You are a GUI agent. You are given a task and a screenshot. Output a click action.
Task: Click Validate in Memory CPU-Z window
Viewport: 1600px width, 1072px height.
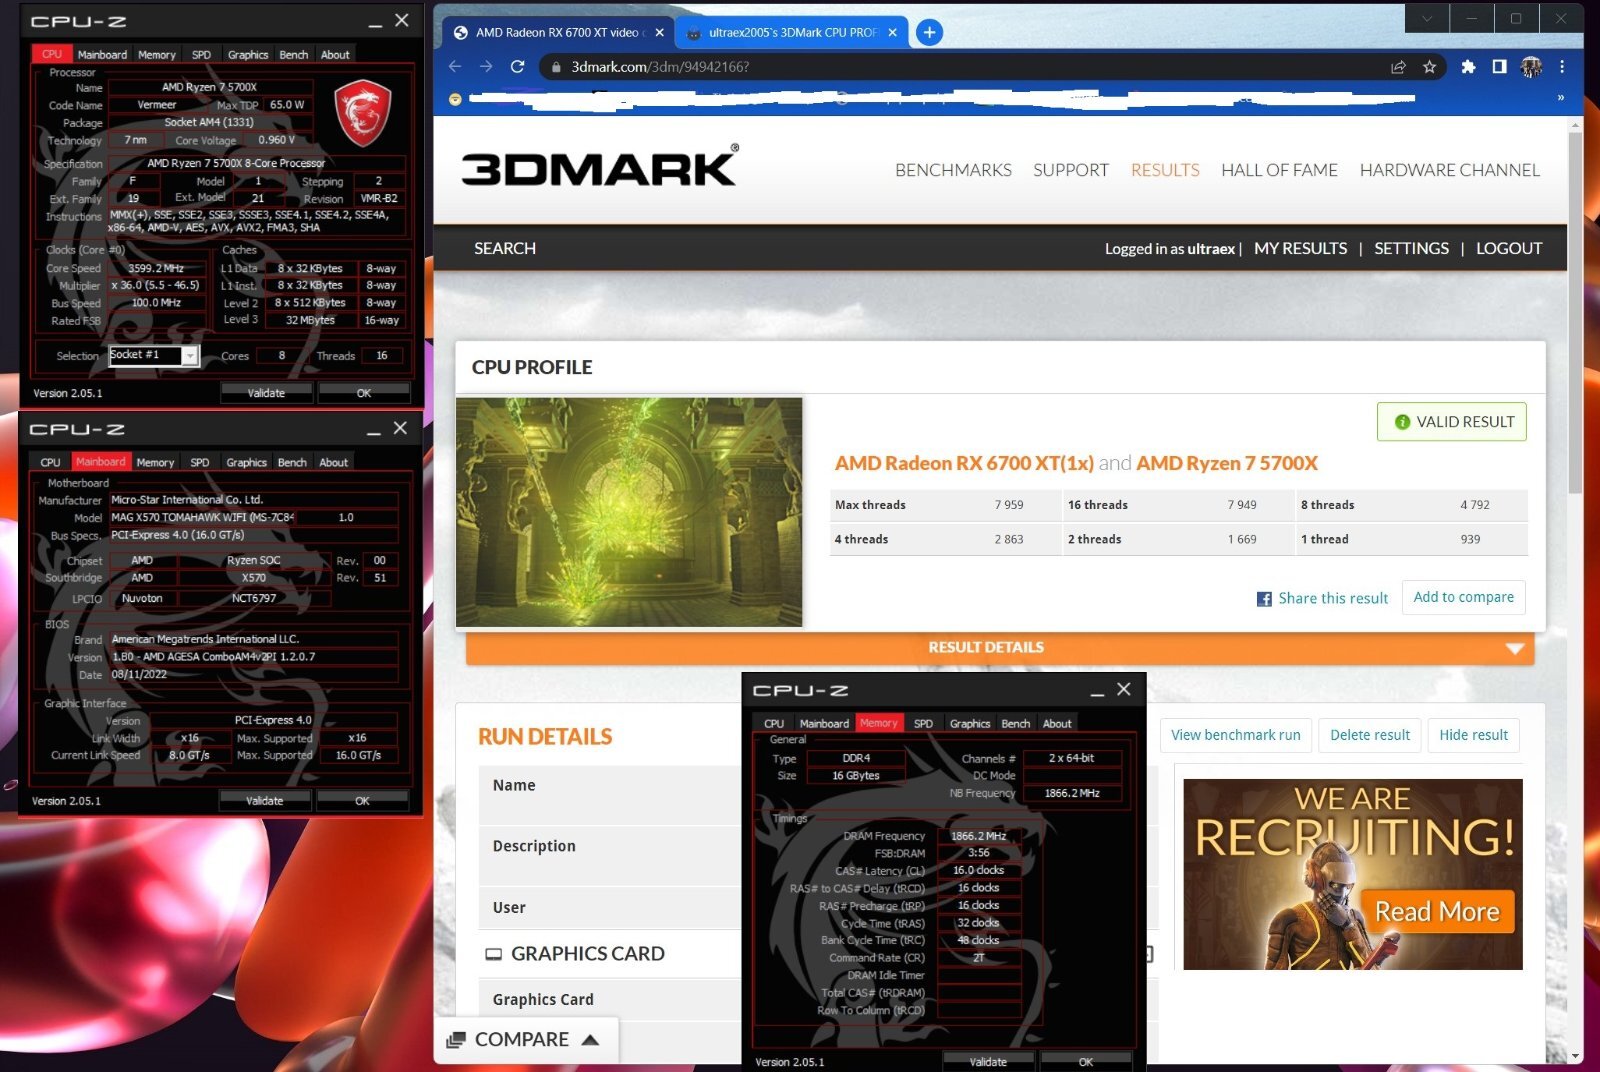(x=988, y=1062)
